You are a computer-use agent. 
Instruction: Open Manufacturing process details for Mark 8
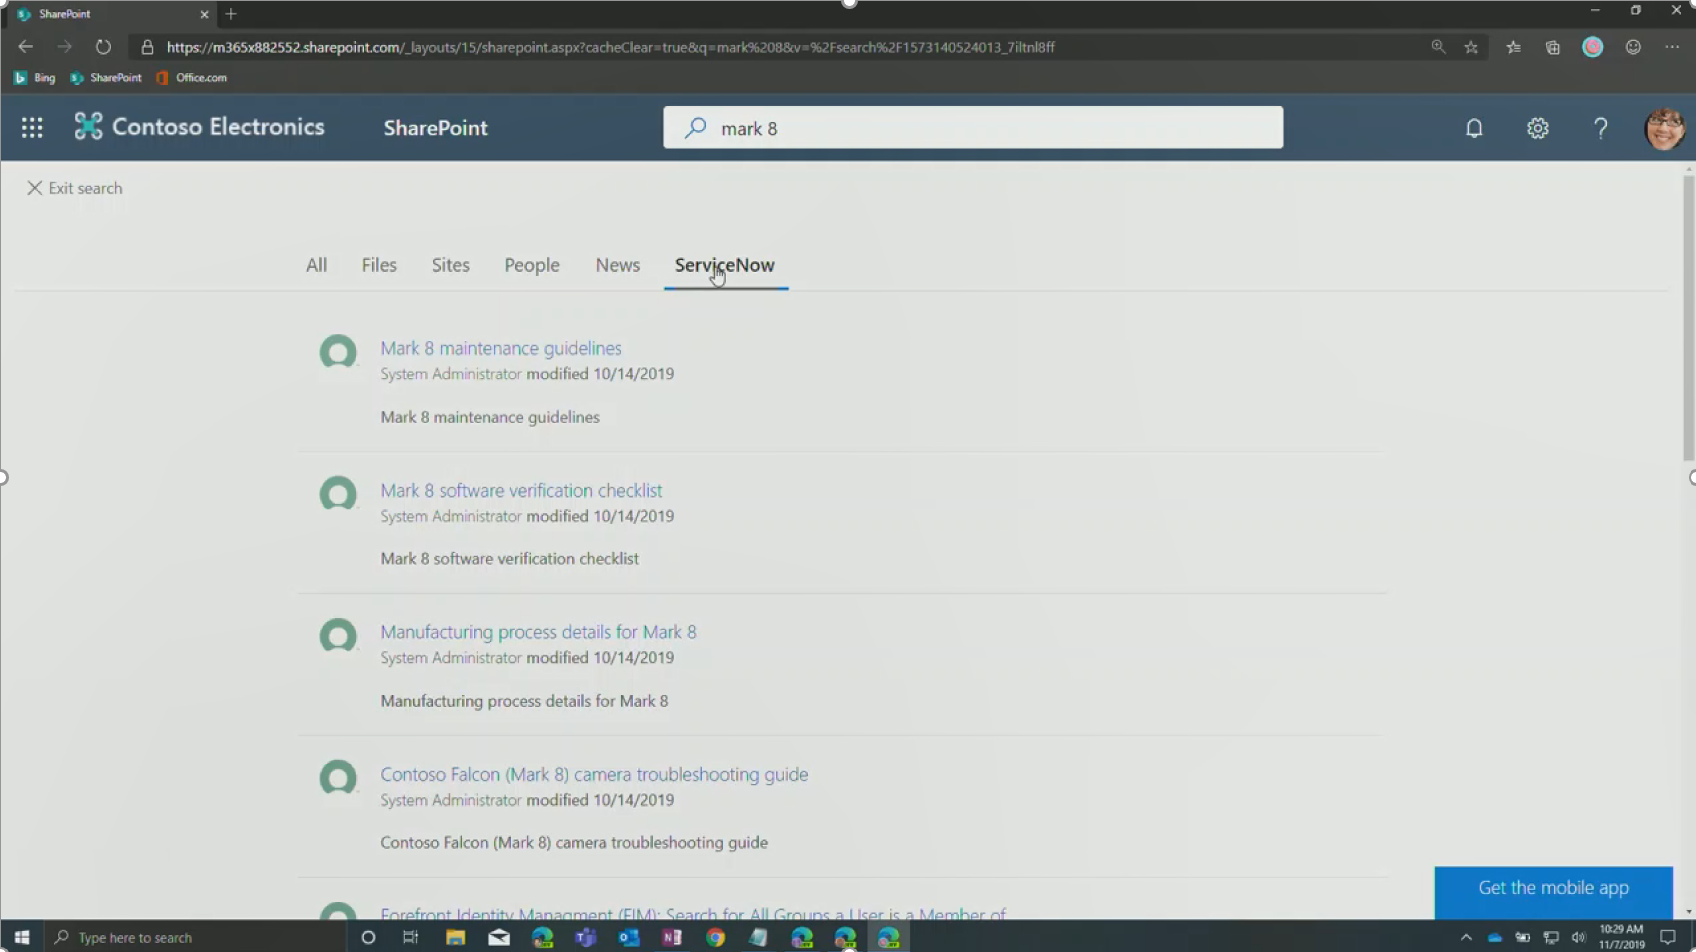tap(538, 632)
